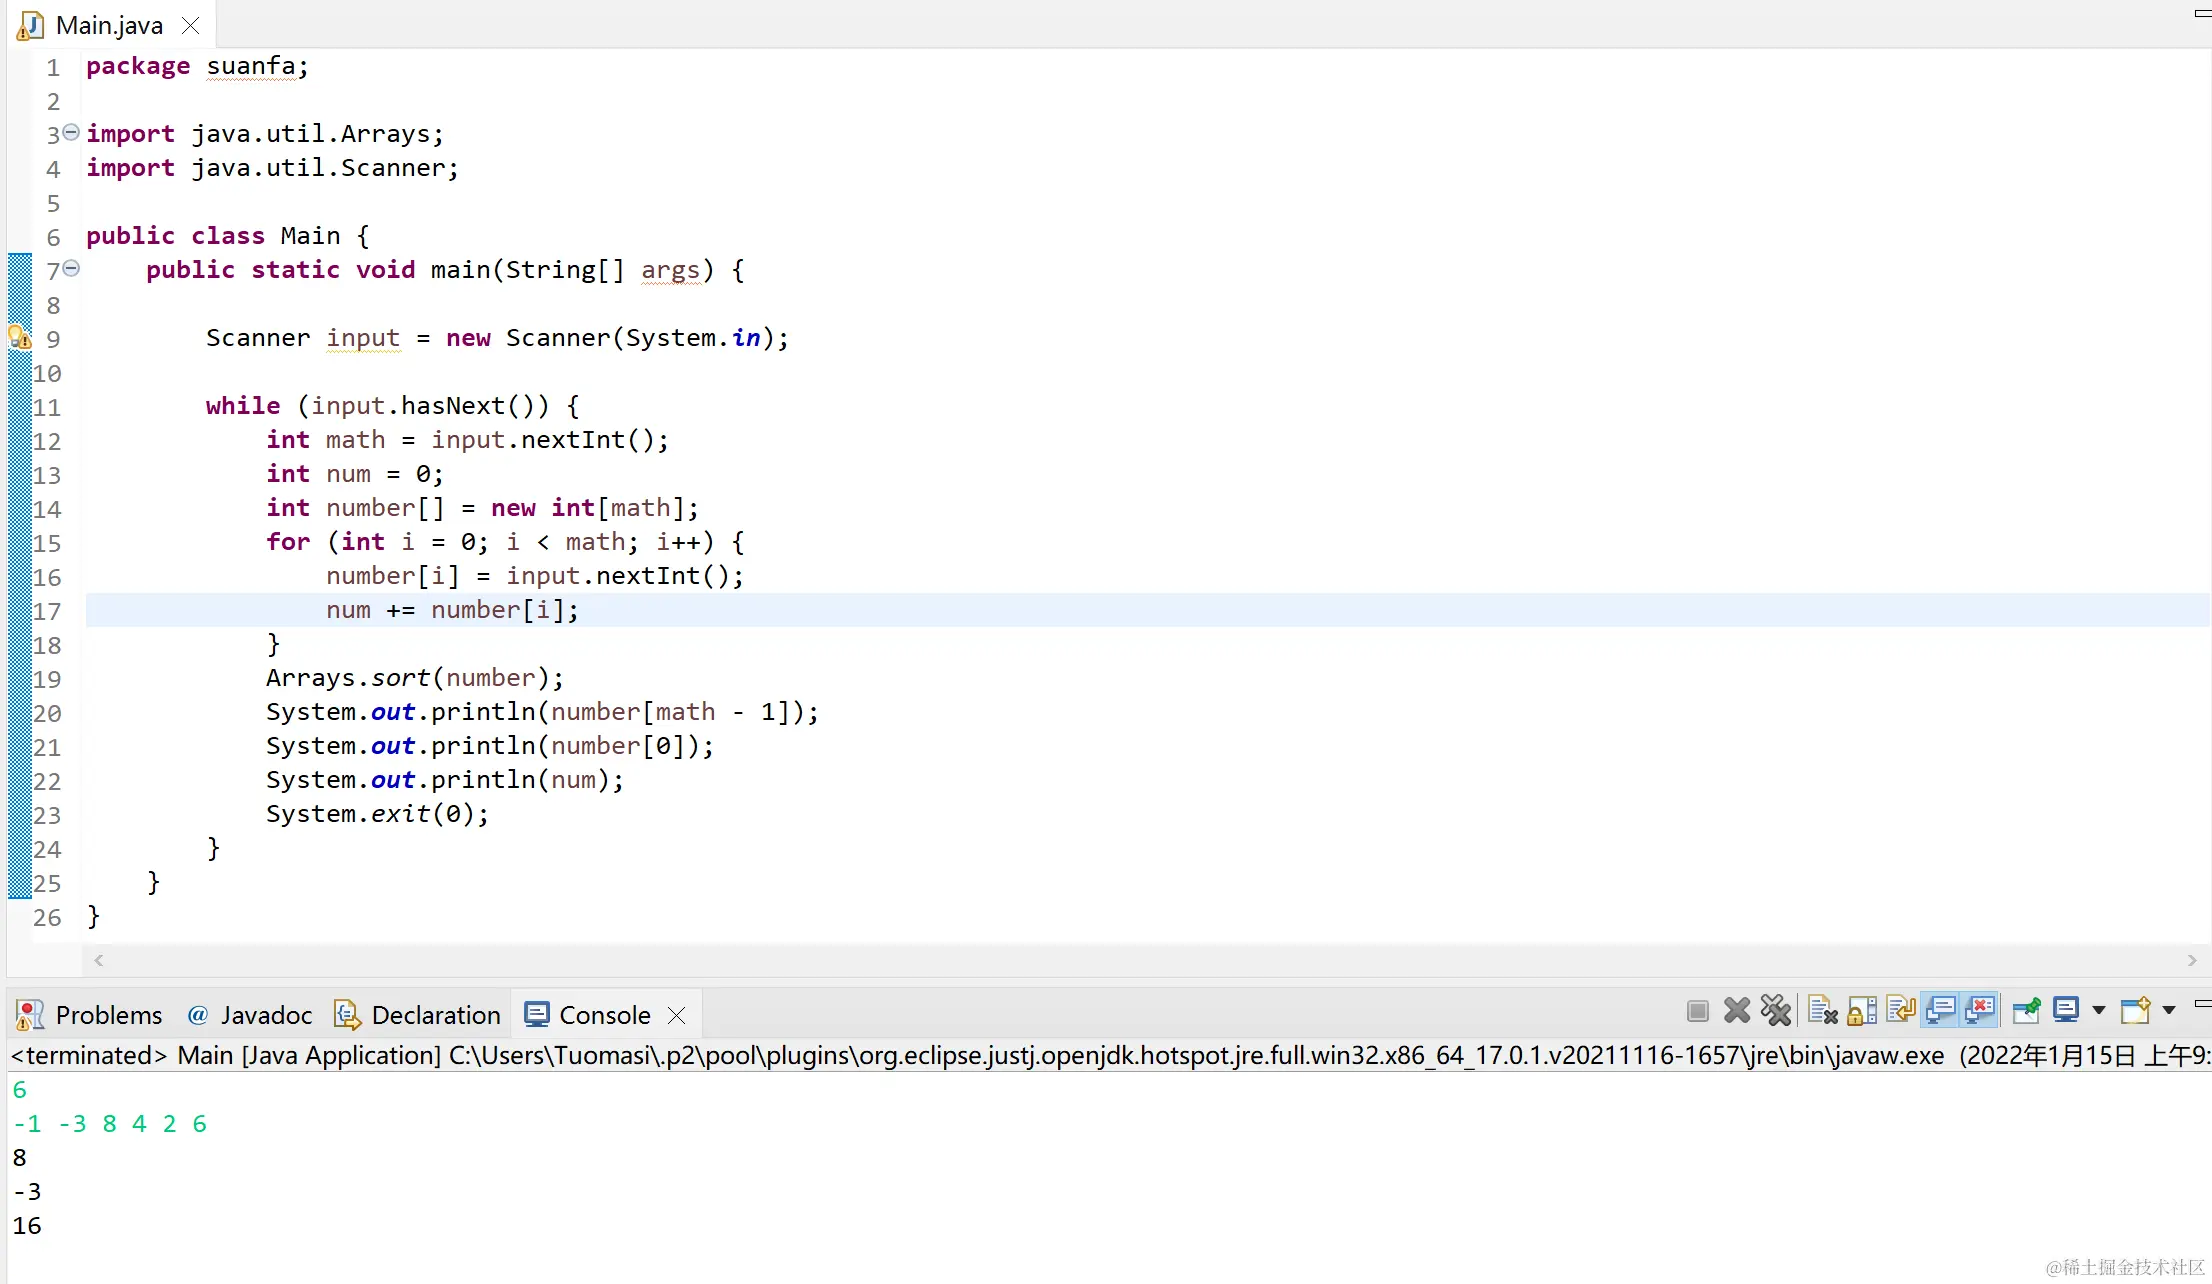Screen dimensions: 2212x1284
Task: Click the Terminate console button
Action: (1697, 1011)
